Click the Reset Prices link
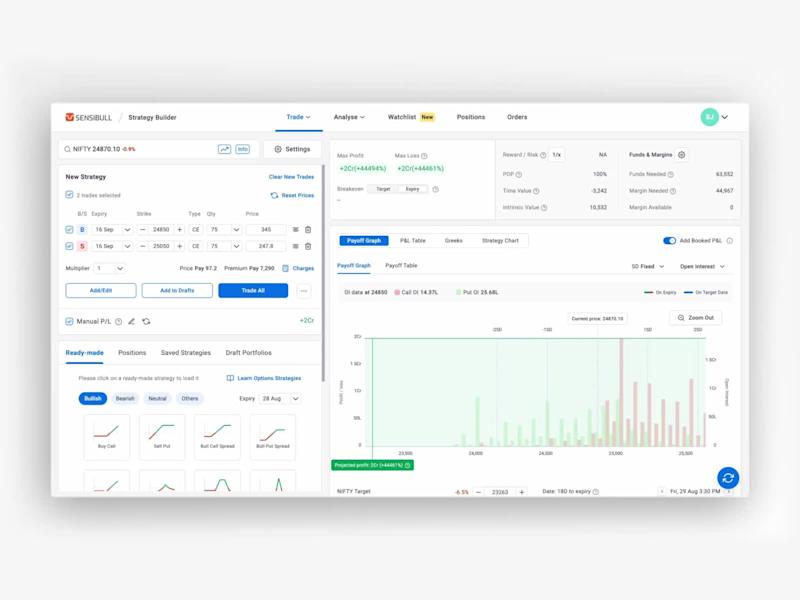The image size is (800, 600). coord(292,195)
